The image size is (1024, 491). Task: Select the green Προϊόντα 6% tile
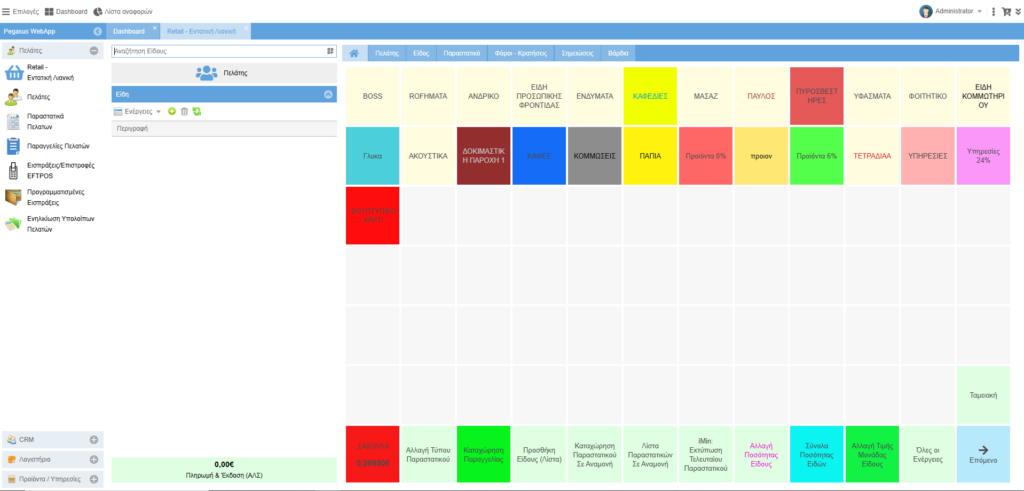tap(816, 156)
